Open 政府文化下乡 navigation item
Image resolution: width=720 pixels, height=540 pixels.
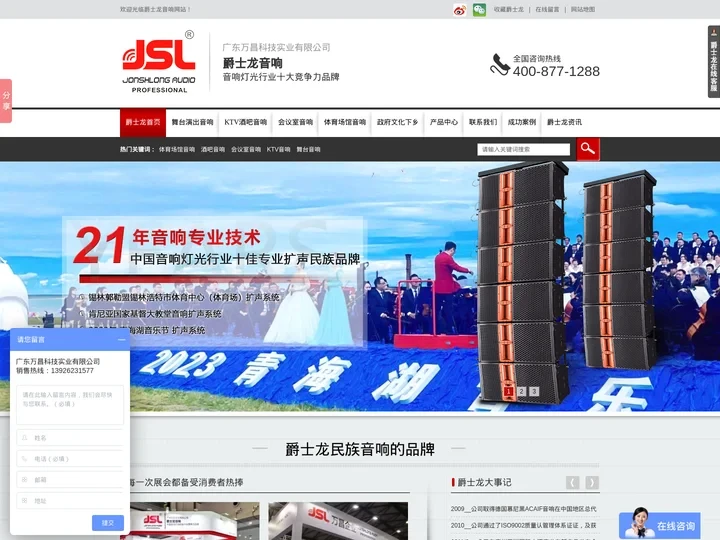coord(398,122)
